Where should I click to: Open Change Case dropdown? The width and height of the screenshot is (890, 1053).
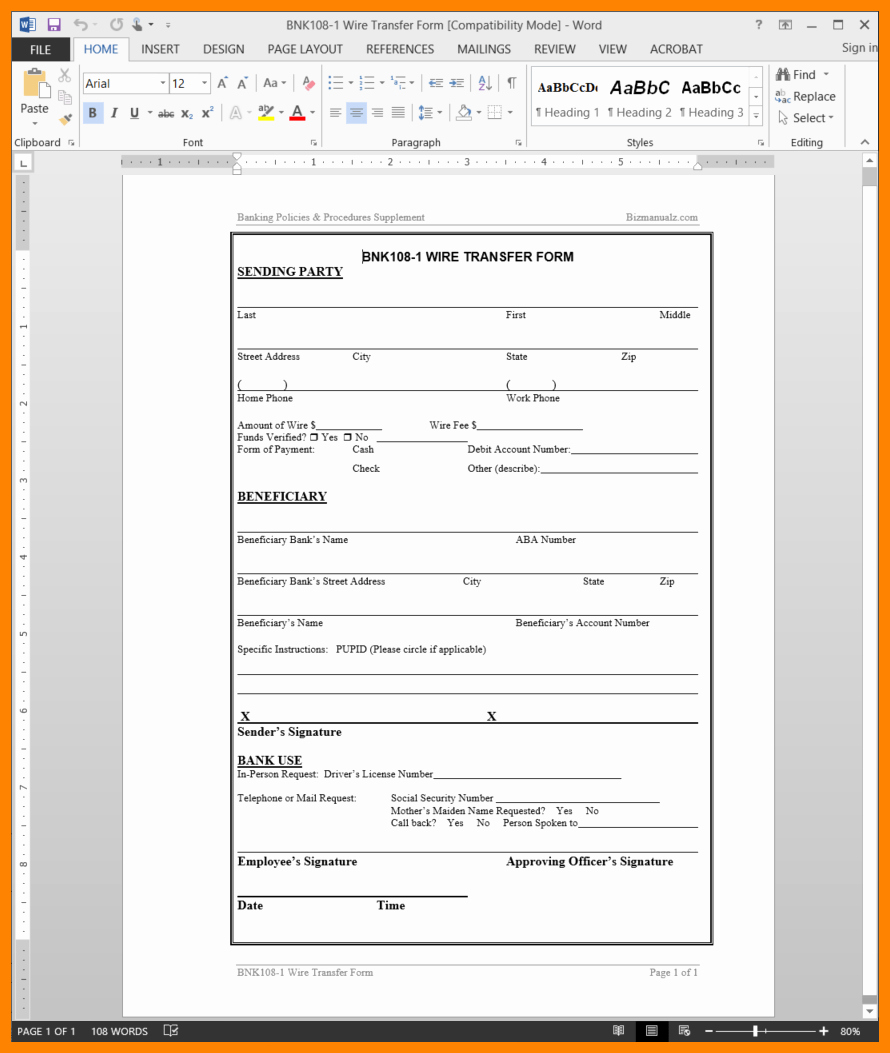[x=274, y=83]
